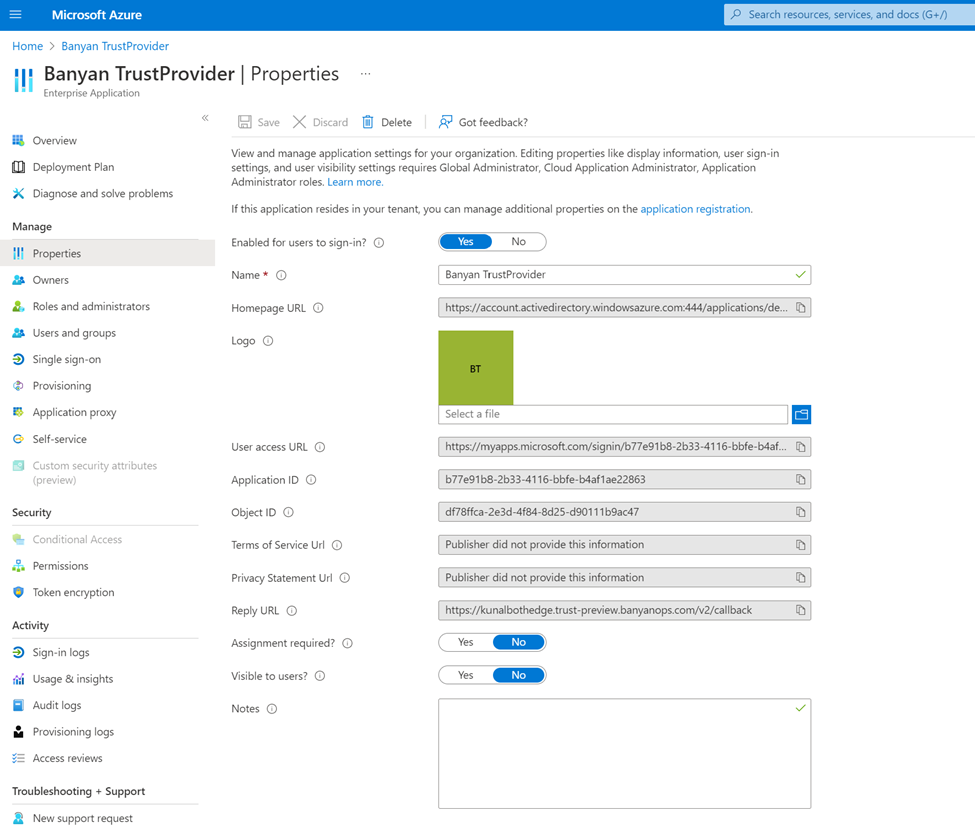Click the Discard button

(x=320, y=122)
